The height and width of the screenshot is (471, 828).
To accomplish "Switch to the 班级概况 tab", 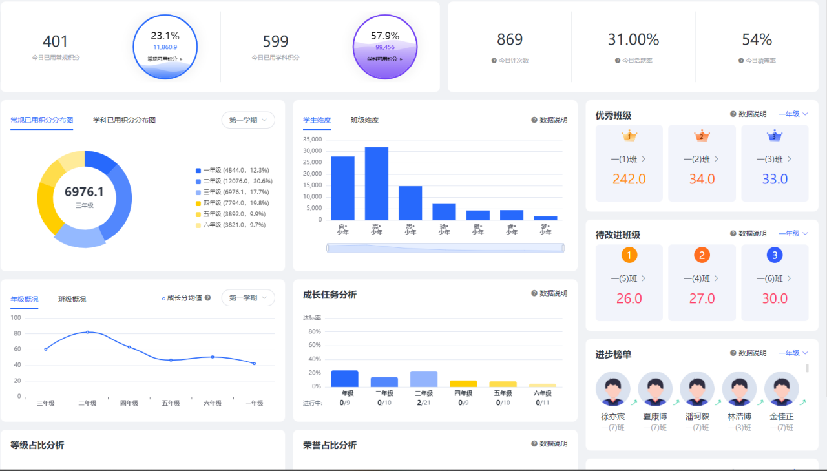I will (x=71, y=298).
